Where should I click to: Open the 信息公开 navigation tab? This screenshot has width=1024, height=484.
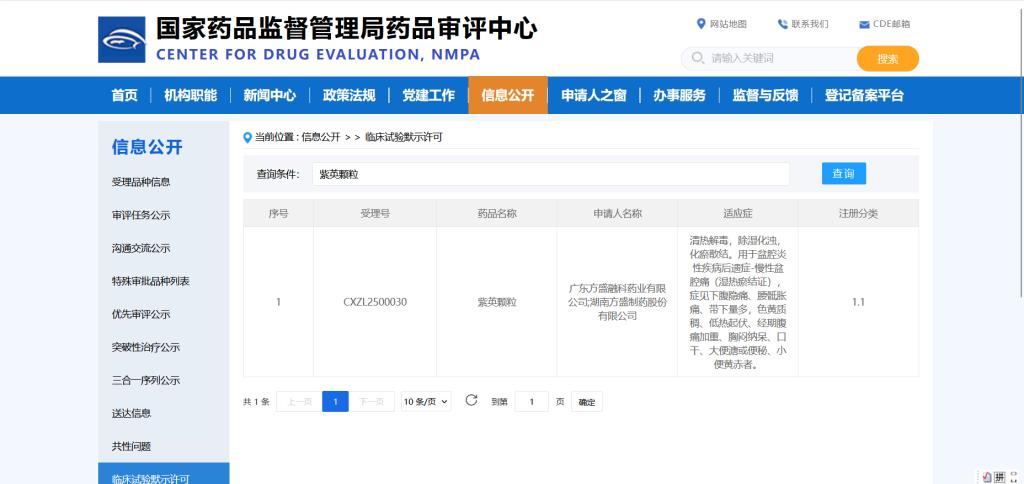coord(507,95)
